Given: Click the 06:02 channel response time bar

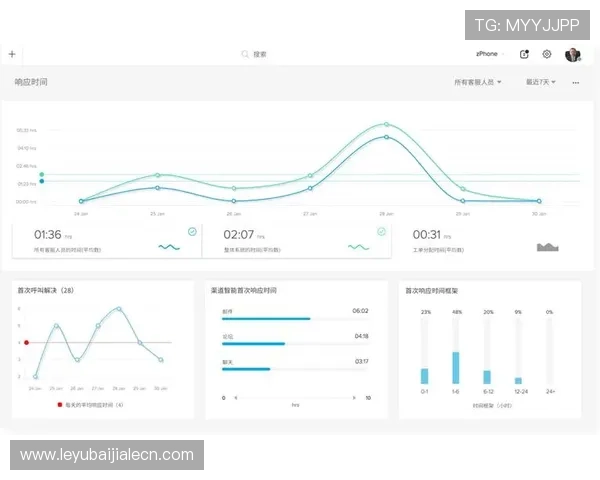Looking at the screenshot, I should (x=266, y=319).
